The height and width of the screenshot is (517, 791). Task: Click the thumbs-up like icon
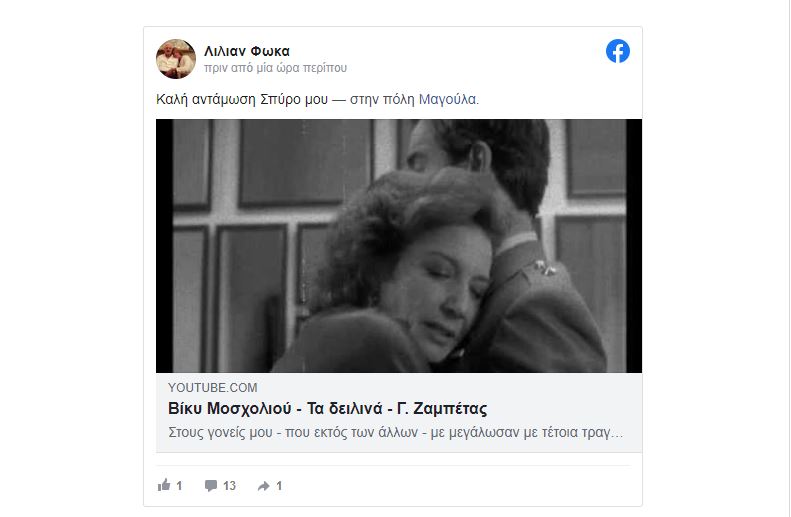(x=164, y=485)
